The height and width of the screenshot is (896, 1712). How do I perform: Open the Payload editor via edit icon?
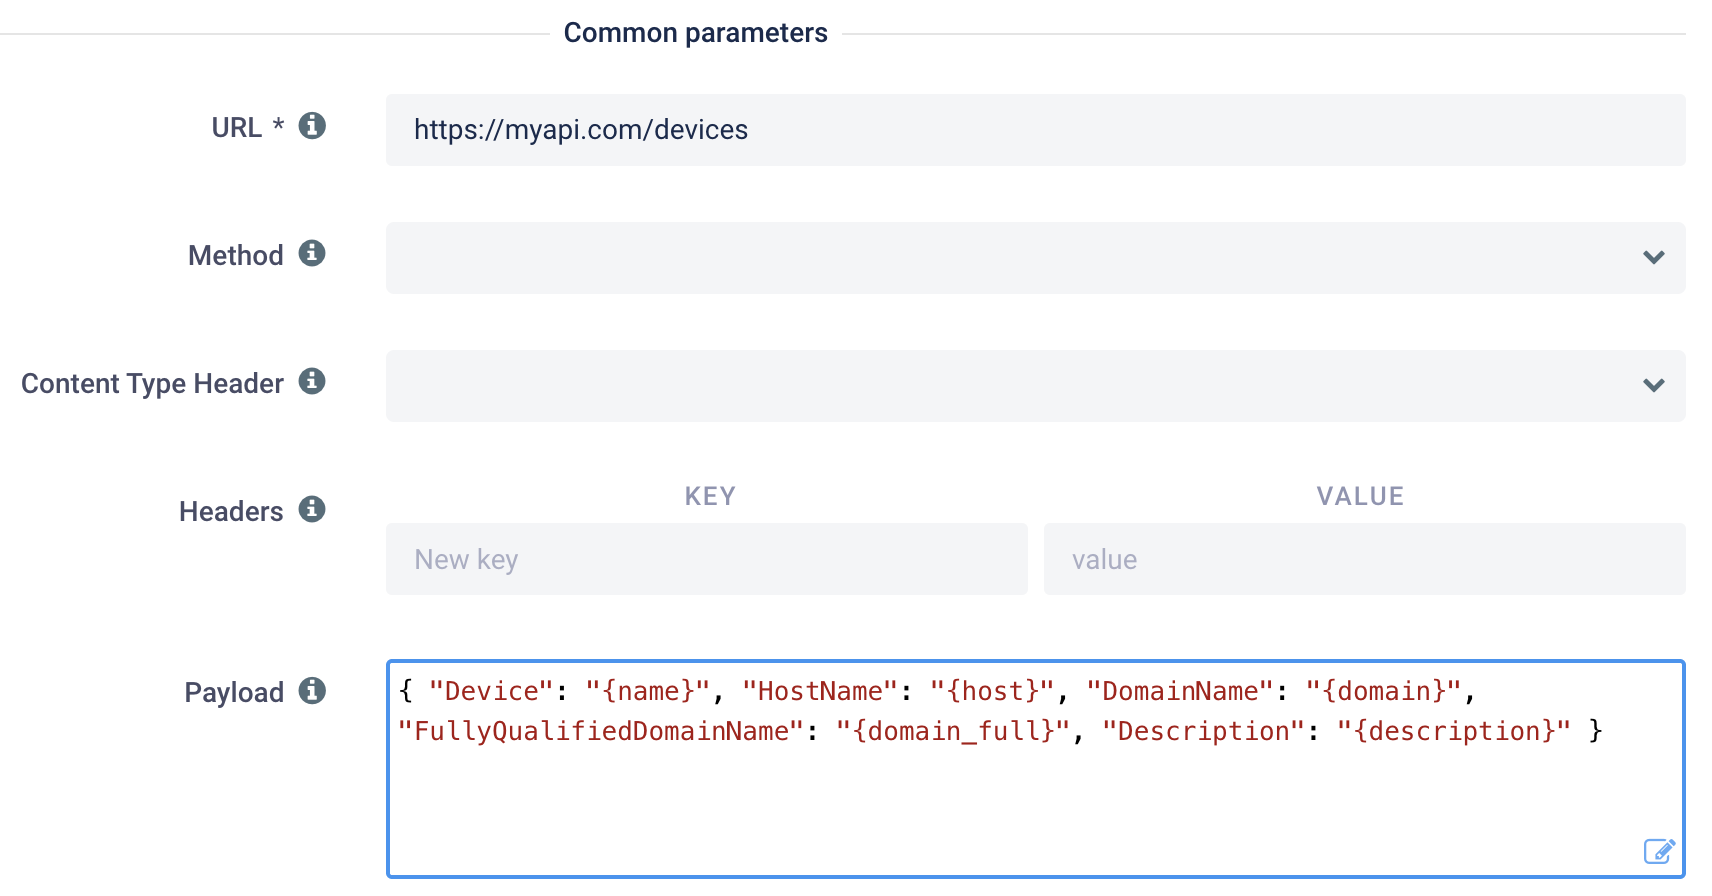tap(1659, 851)
